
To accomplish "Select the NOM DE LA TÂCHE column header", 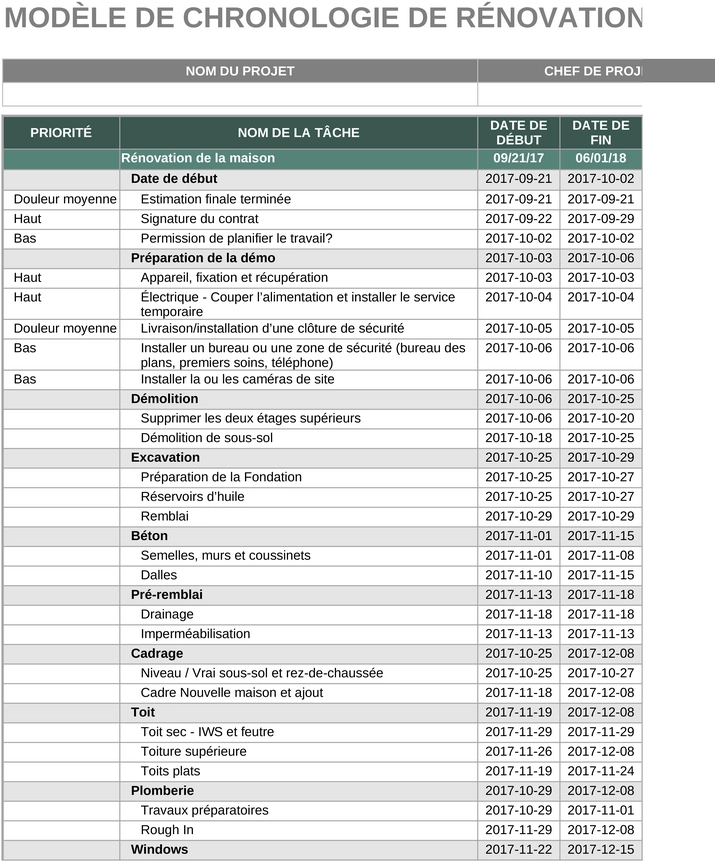I will coord(298,132).
